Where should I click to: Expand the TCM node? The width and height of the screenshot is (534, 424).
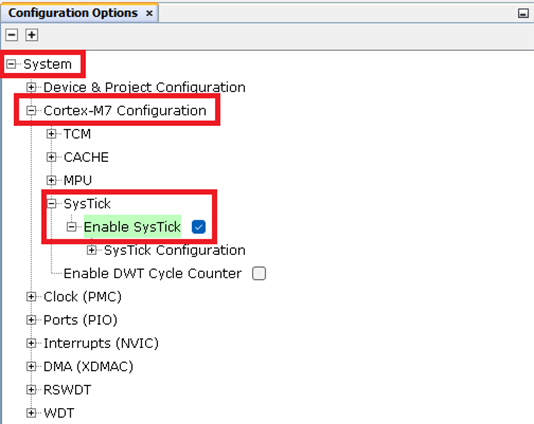[51, 134]
